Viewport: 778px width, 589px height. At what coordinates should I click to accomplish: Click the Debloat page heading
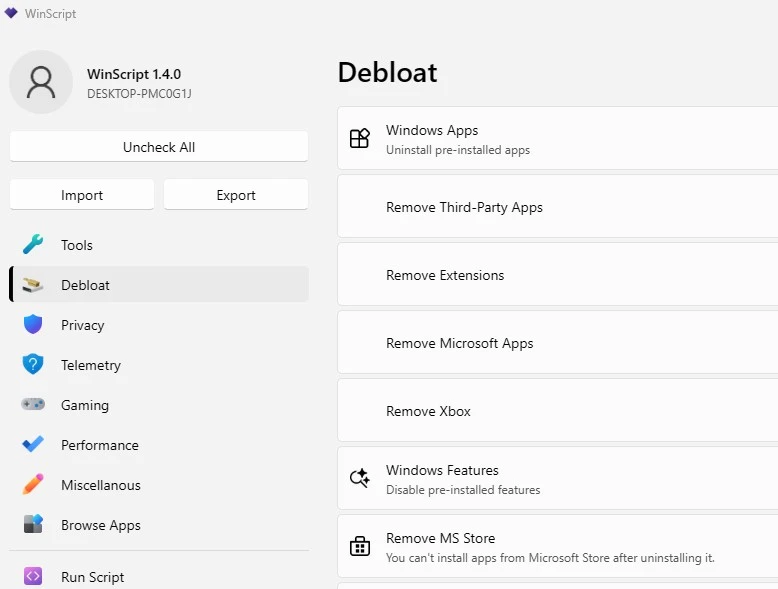point(387,72)
